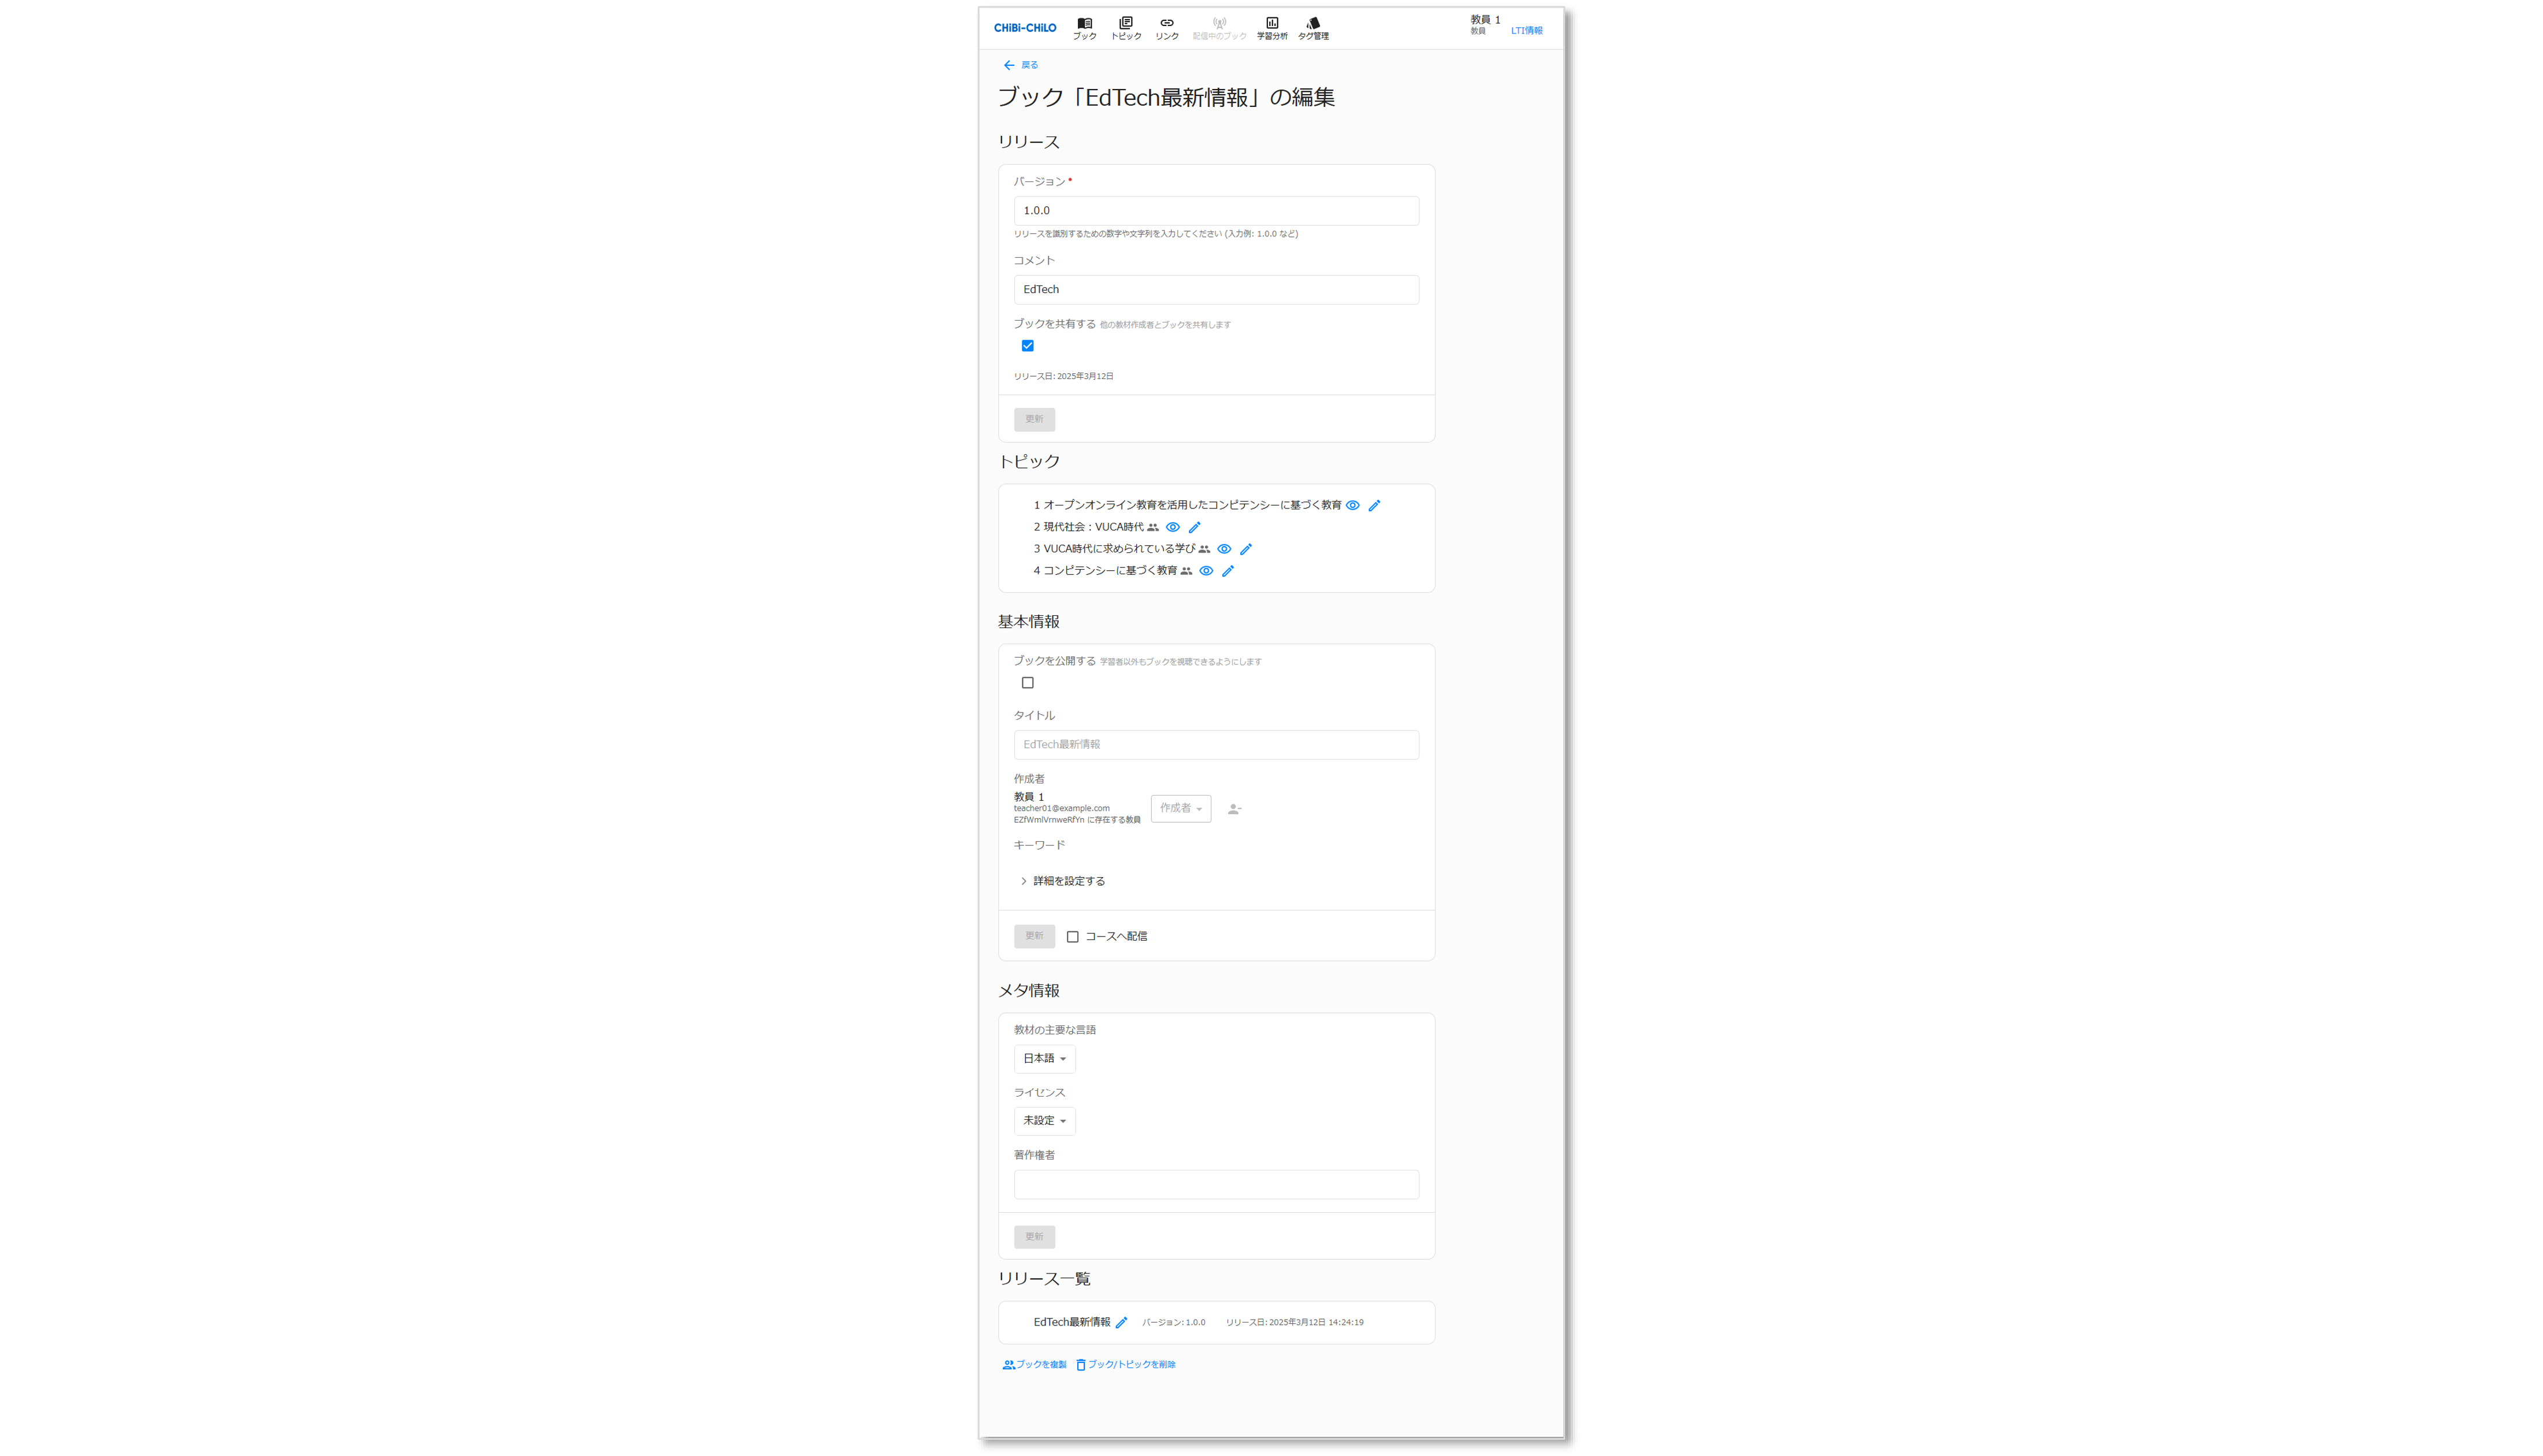
Task: Edit topic 3 VUCA時代に求められている学び via its pencil icon
Action: tap(1246, 549)
